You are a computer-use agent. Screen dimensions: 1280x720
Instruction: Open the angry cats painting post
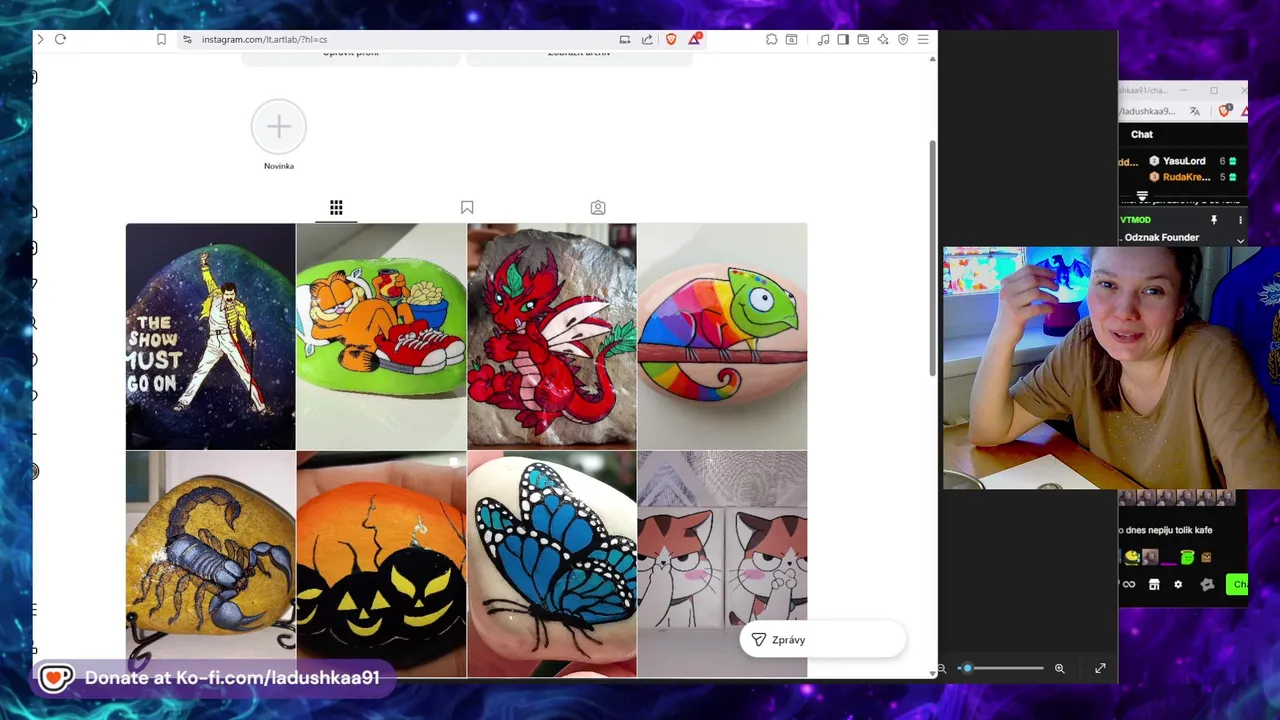(722, 564)
